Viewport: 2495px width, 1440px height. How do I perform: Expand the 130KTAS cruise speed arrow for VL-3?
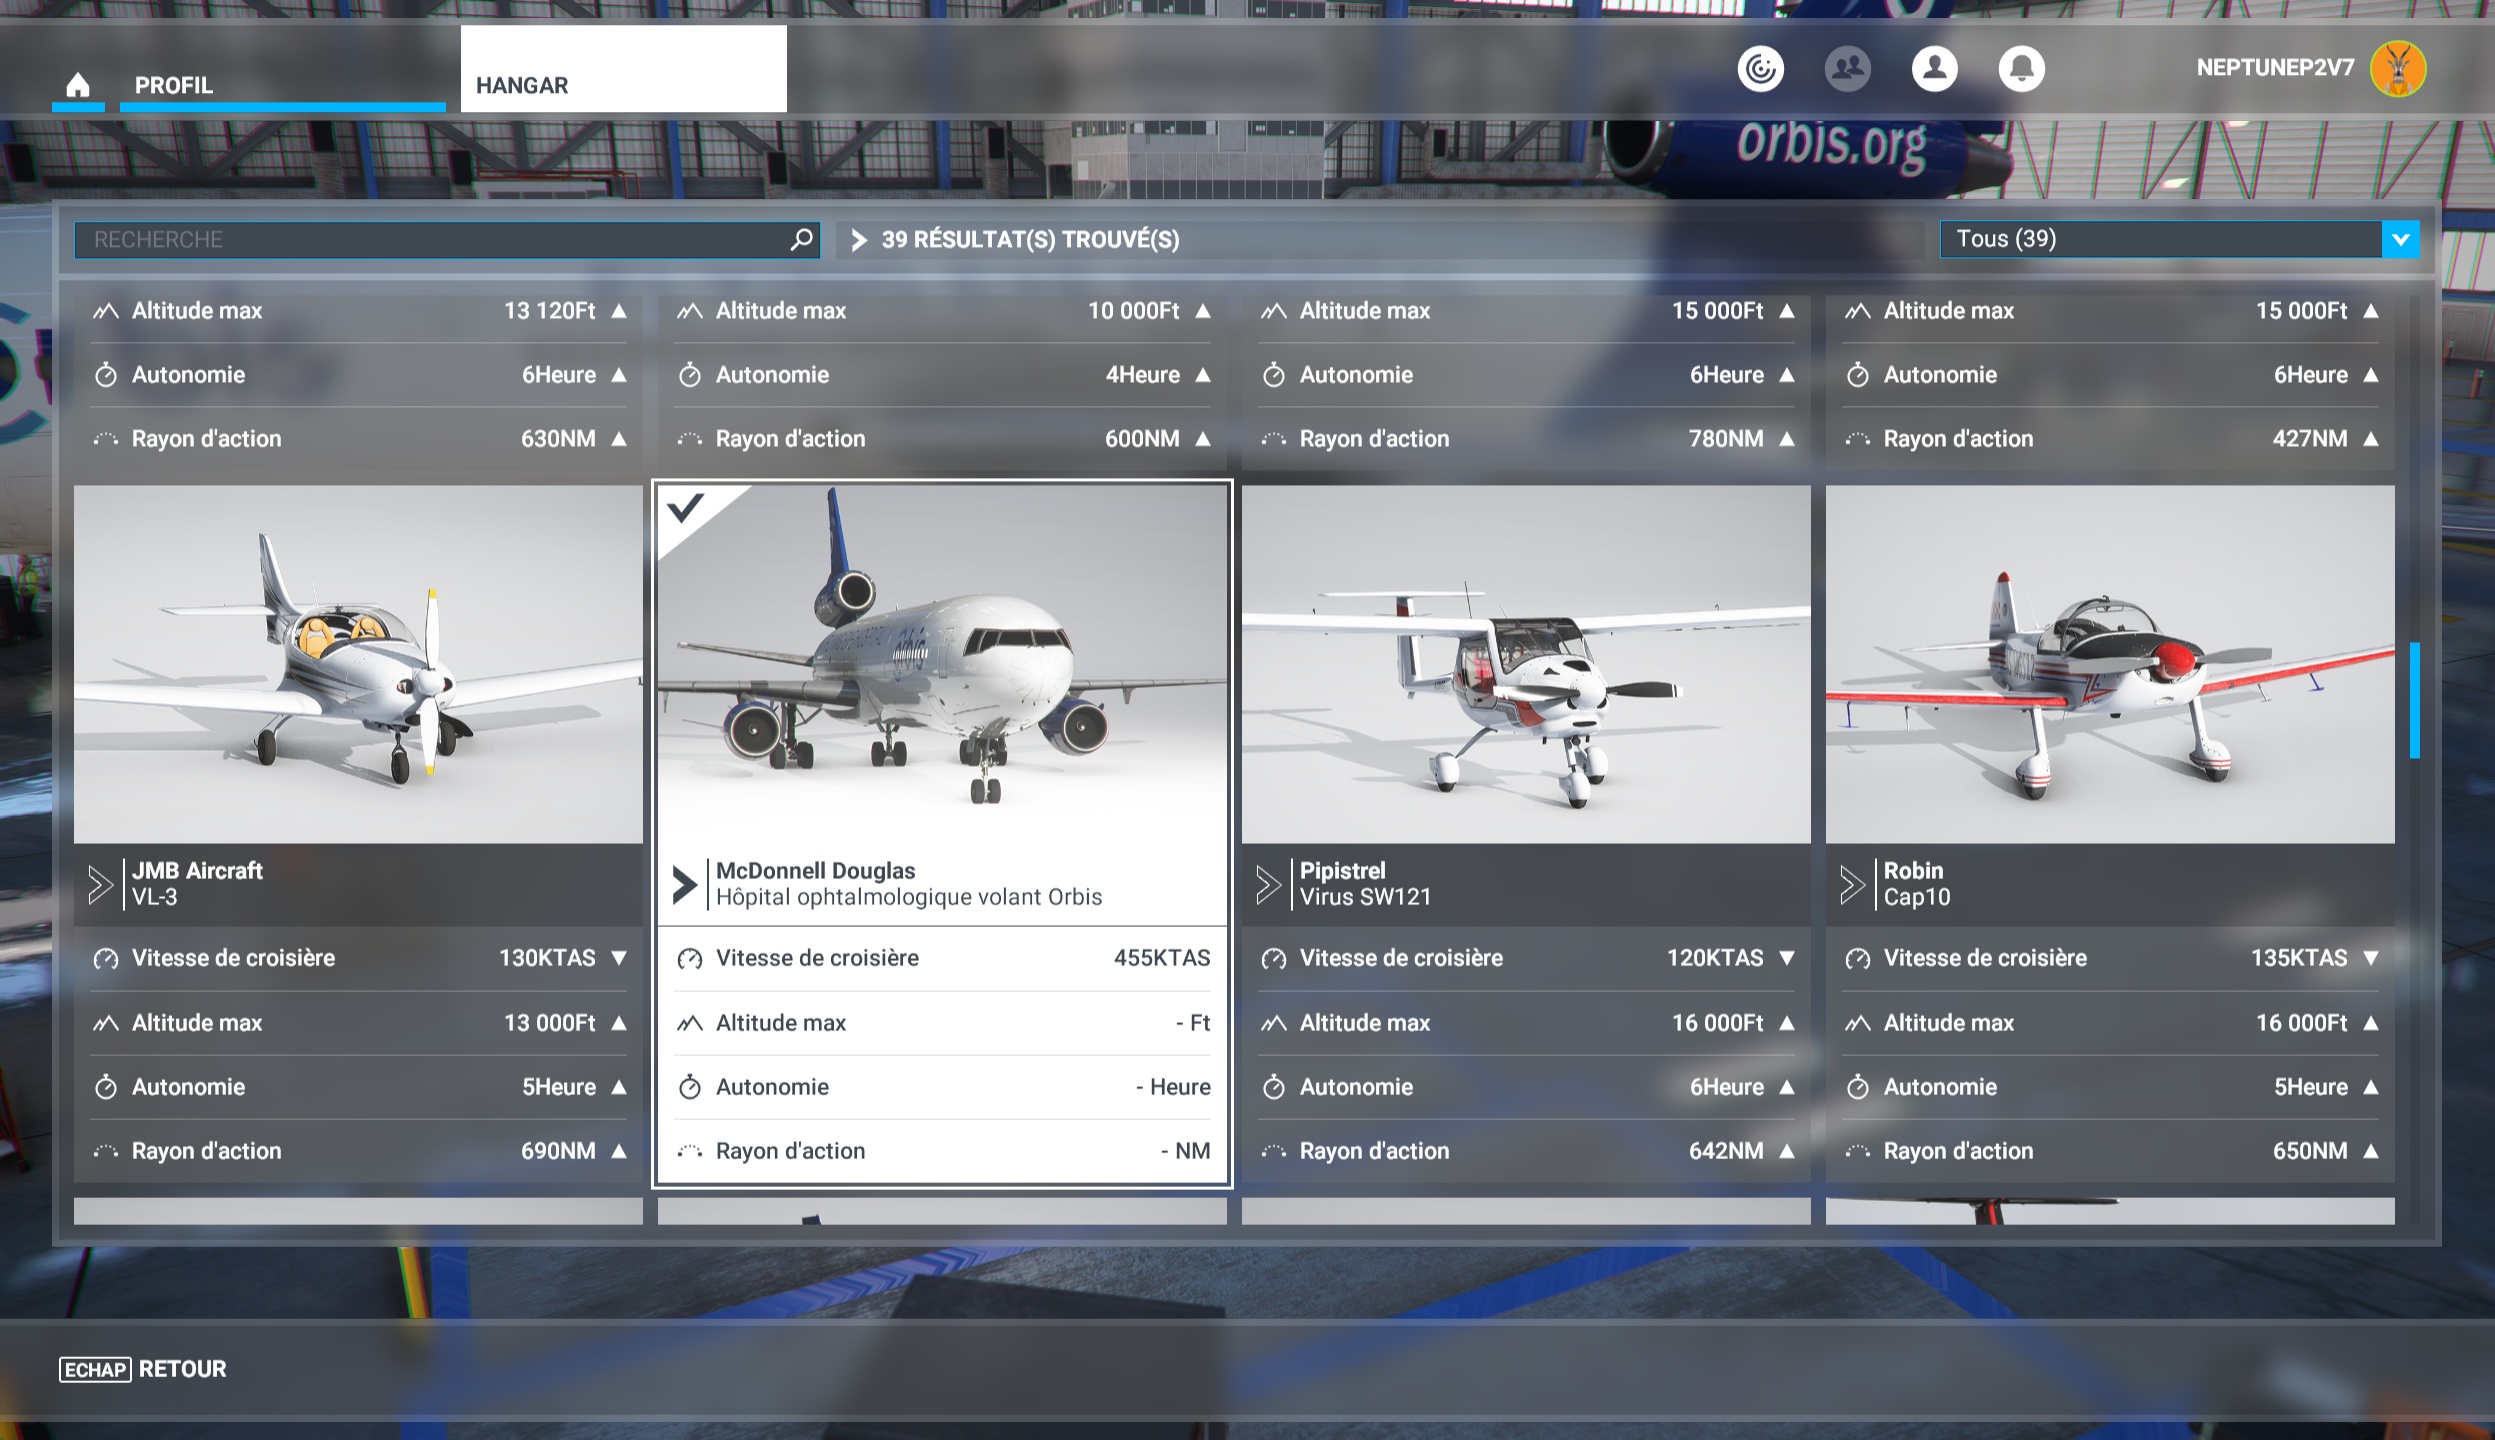(619, 958)
